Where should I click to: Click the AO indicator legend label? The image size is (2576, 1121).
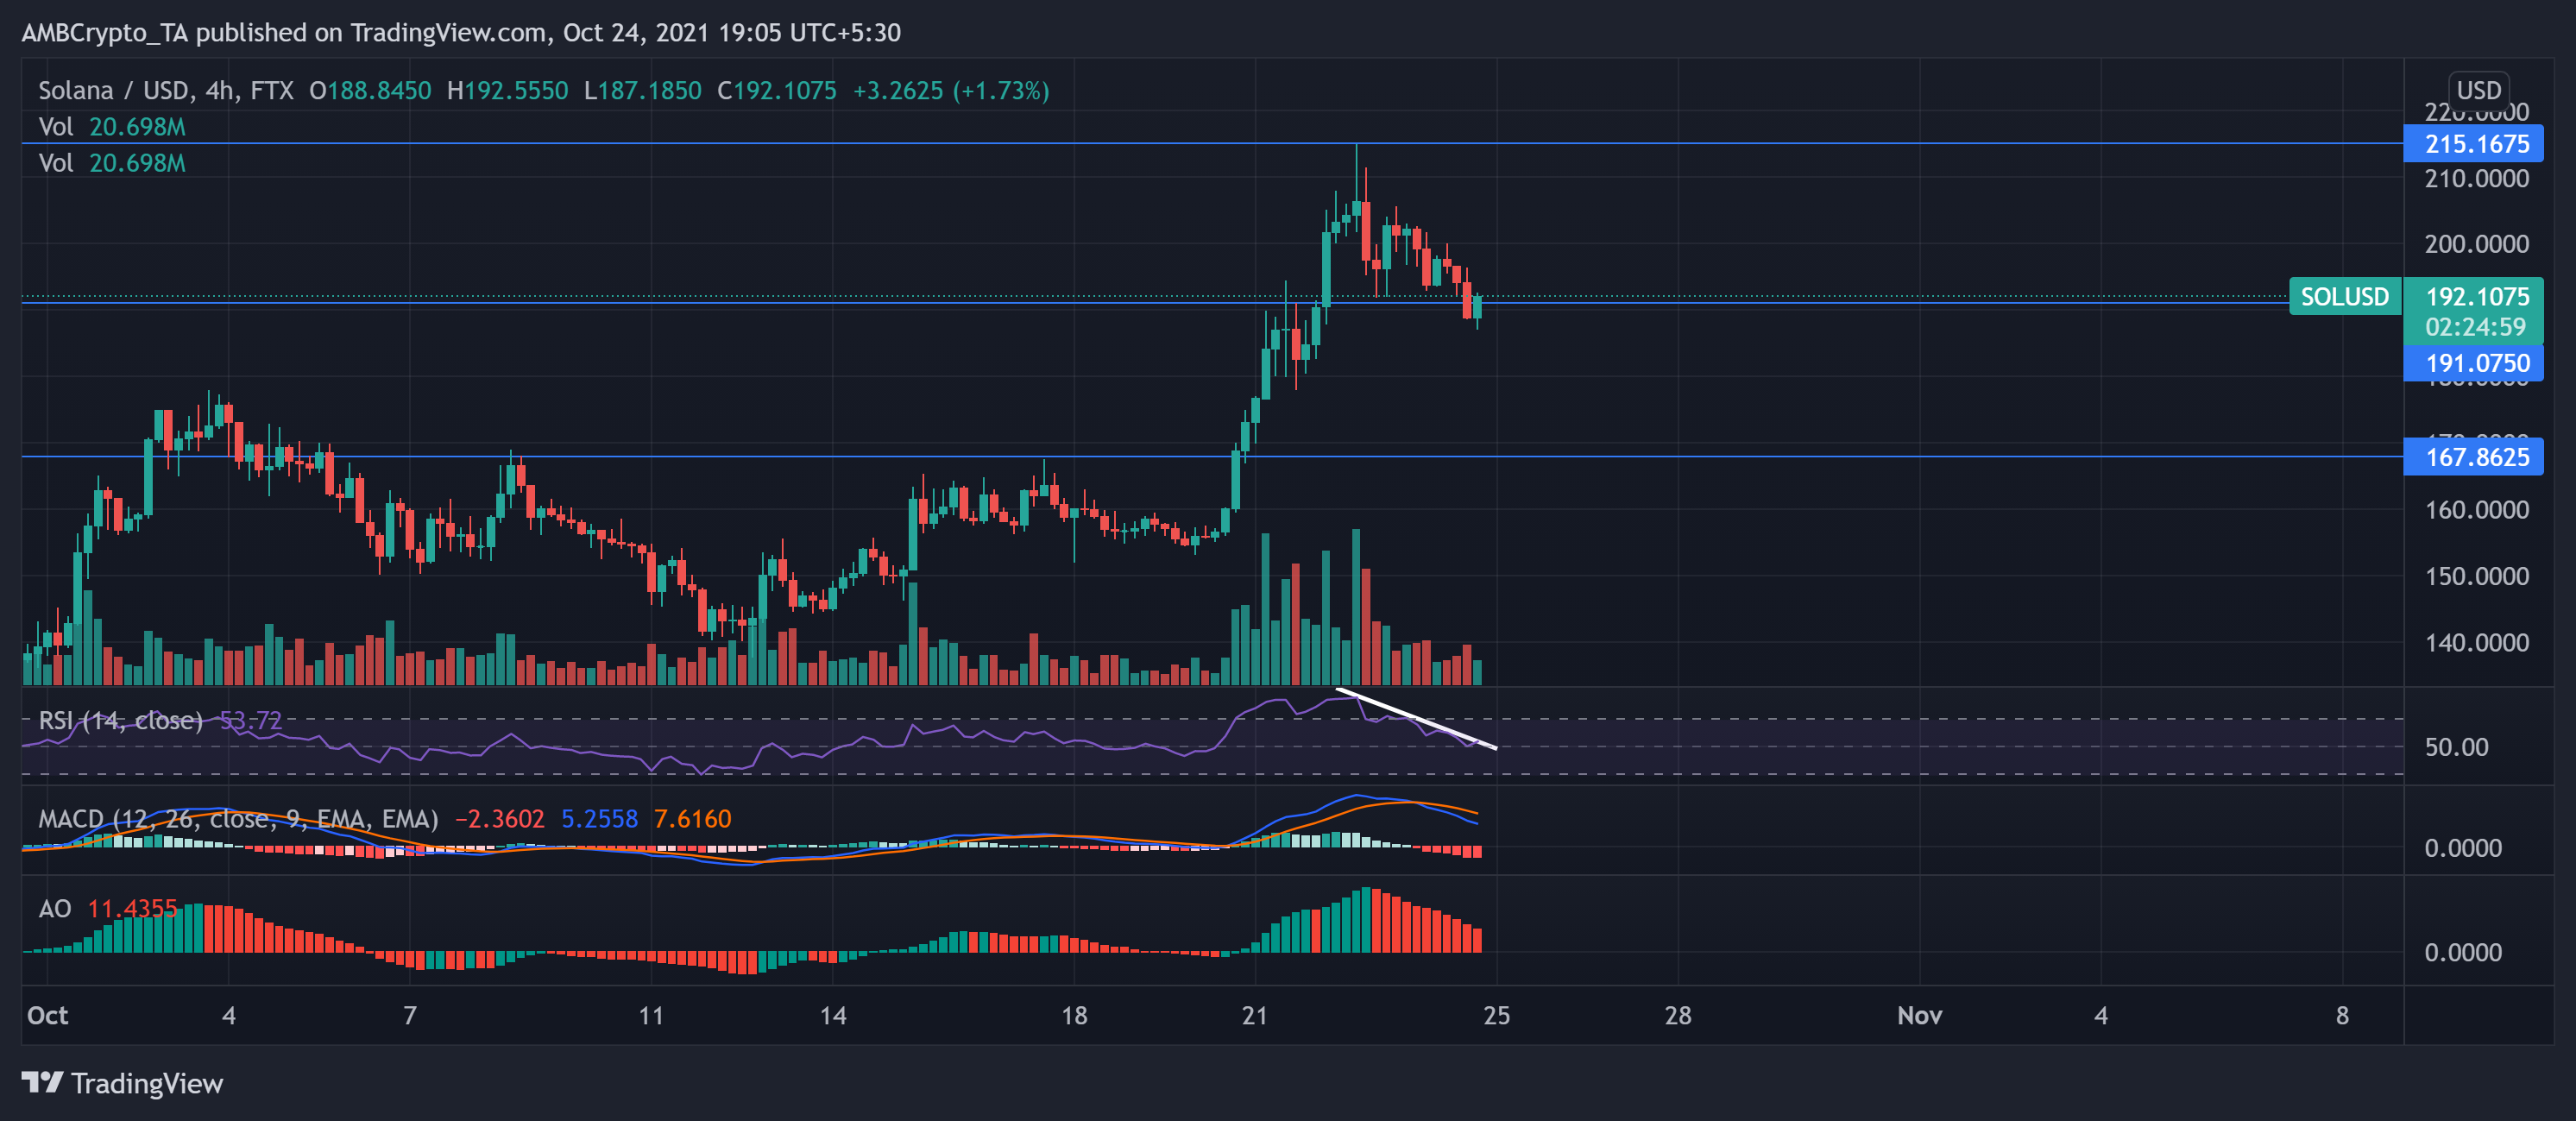pyautogui.click(x=55, y=908)
